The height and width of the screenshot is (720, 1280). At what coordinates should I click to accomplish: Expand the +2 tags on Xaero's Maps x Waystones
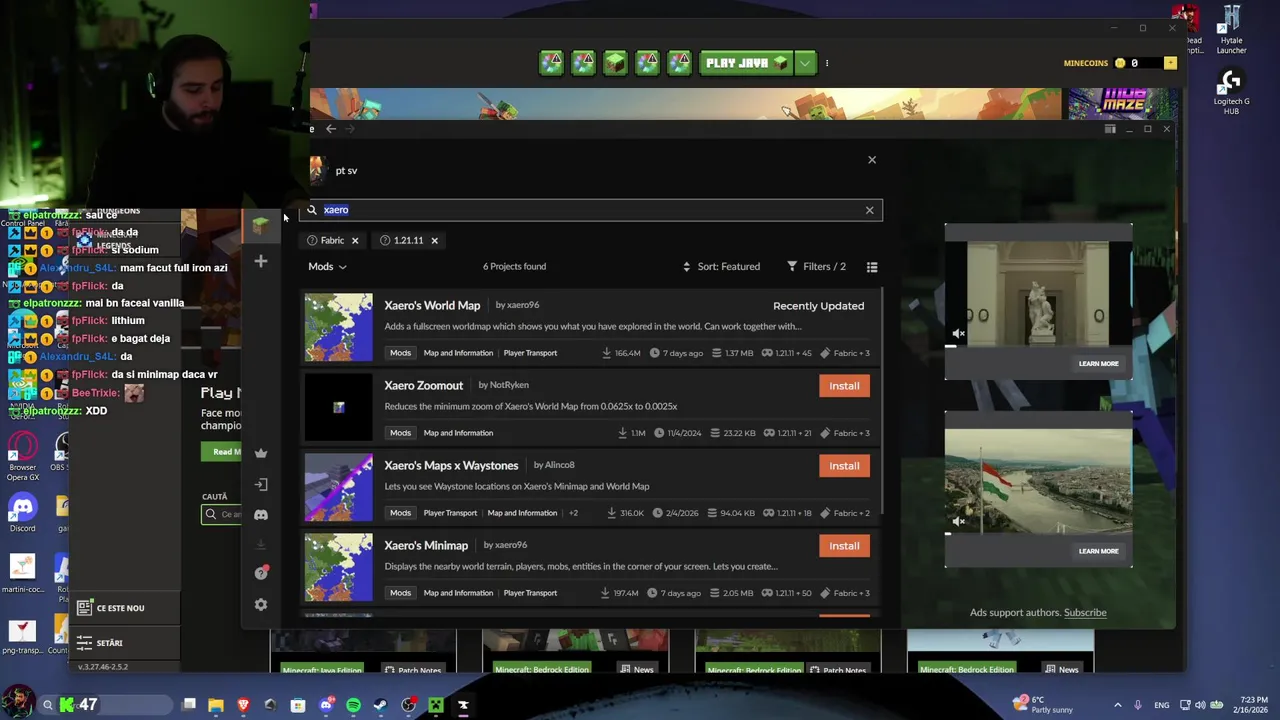pyautogui.click(x=573, y=513)
